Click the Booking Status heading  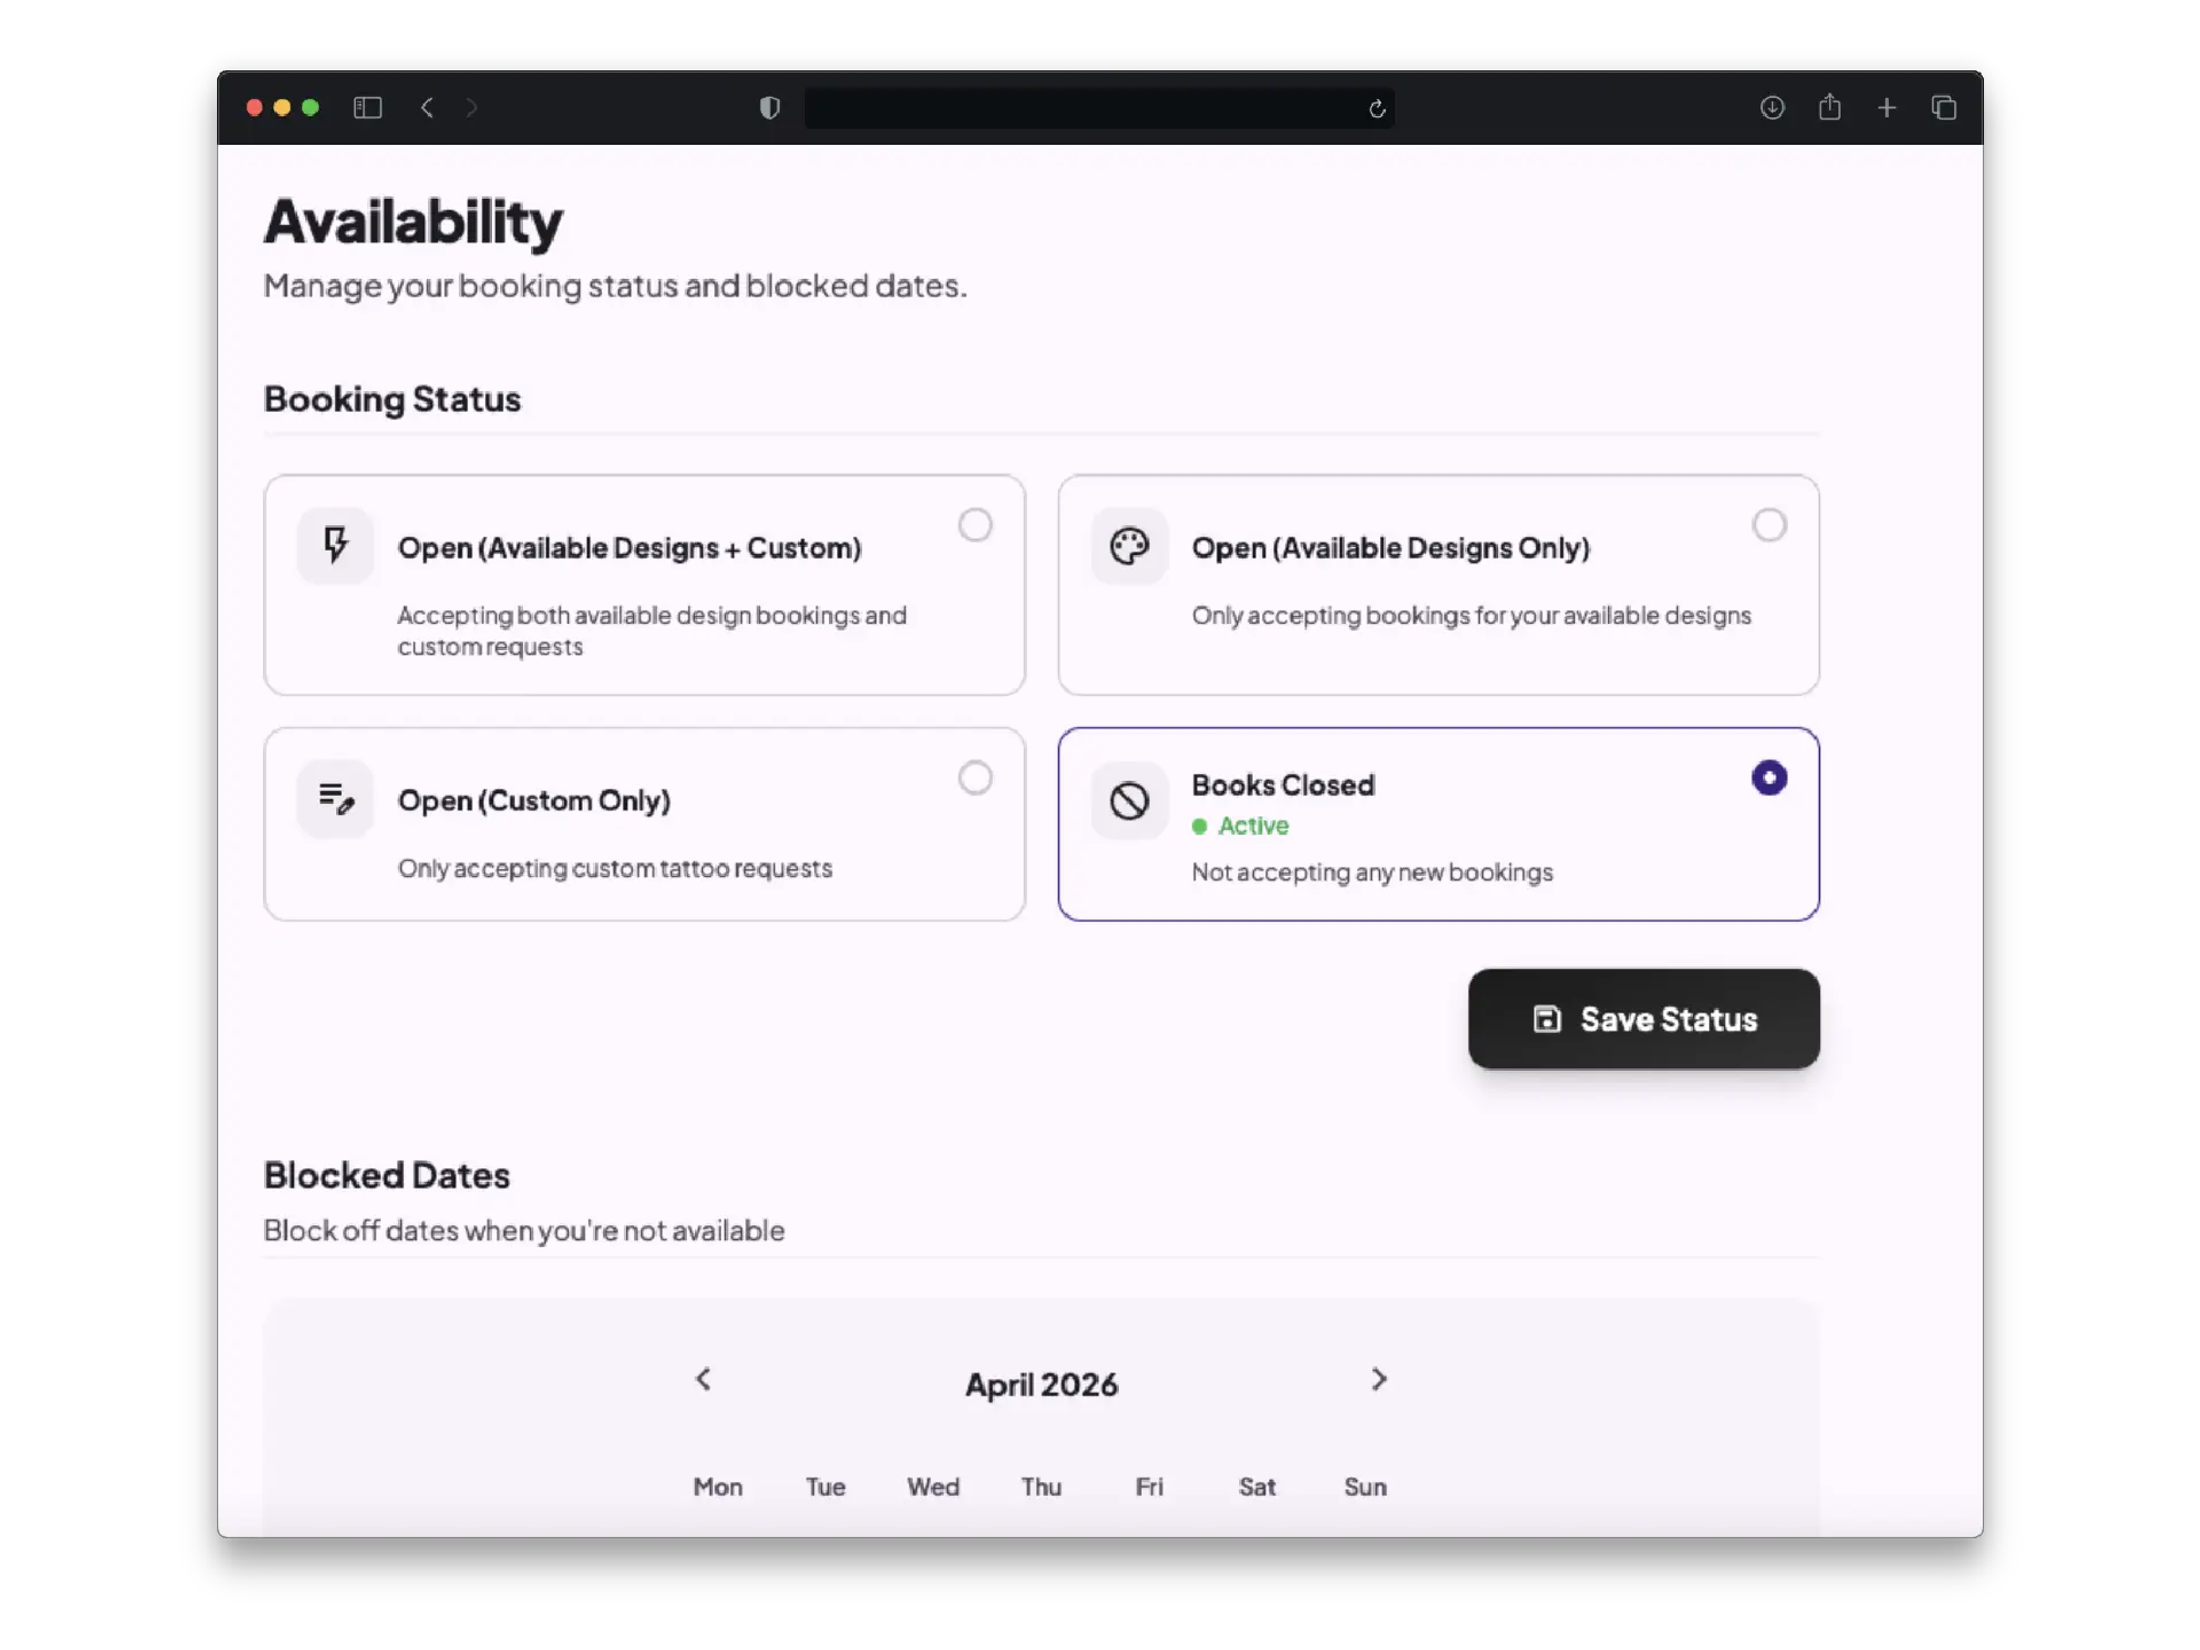coord(392,399)
